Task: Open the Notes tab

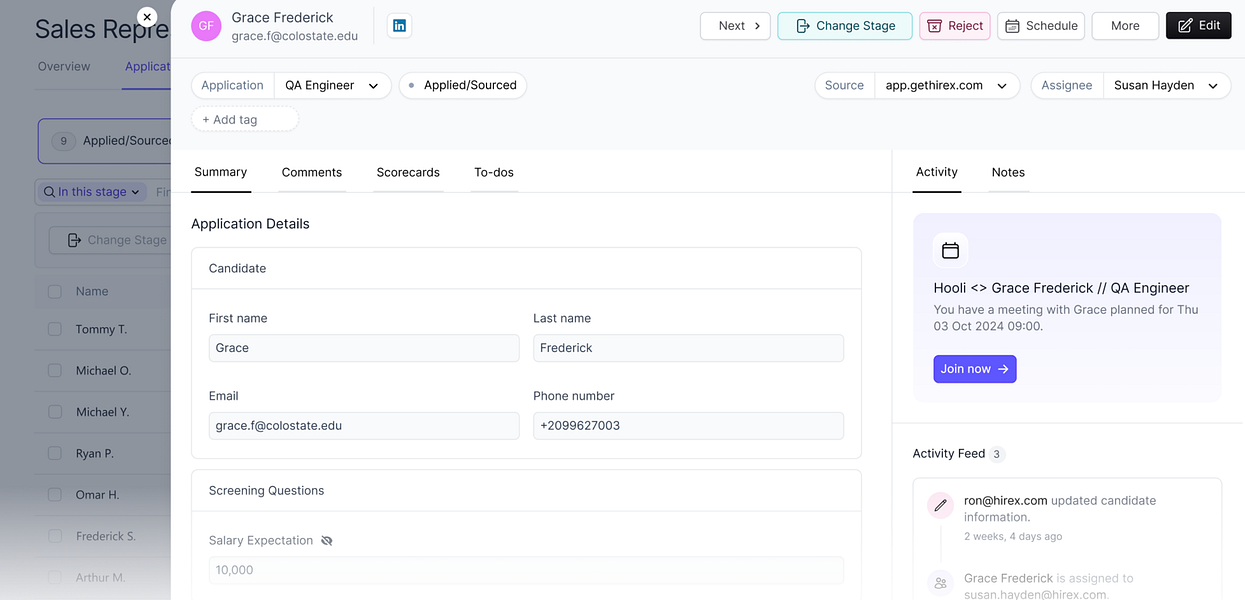Action: [1008, 172]
